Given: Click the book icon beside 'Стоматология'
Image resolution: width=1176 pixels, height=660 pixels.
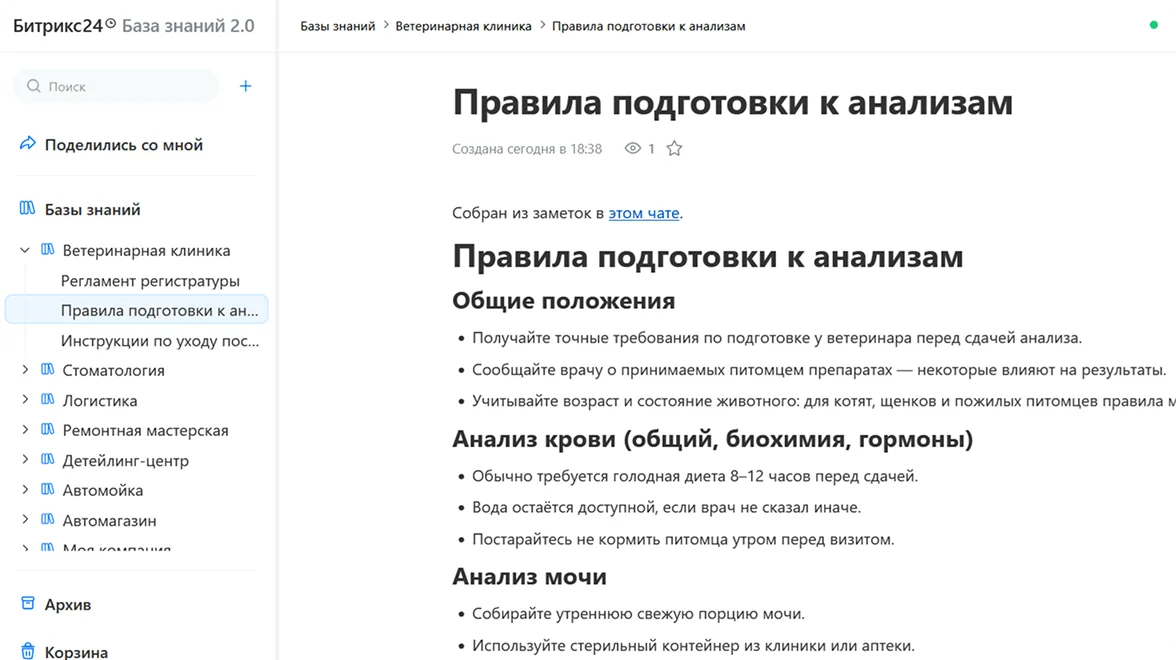Looking at the screenshot, I should pyautogui.click(x=47, y=369).
